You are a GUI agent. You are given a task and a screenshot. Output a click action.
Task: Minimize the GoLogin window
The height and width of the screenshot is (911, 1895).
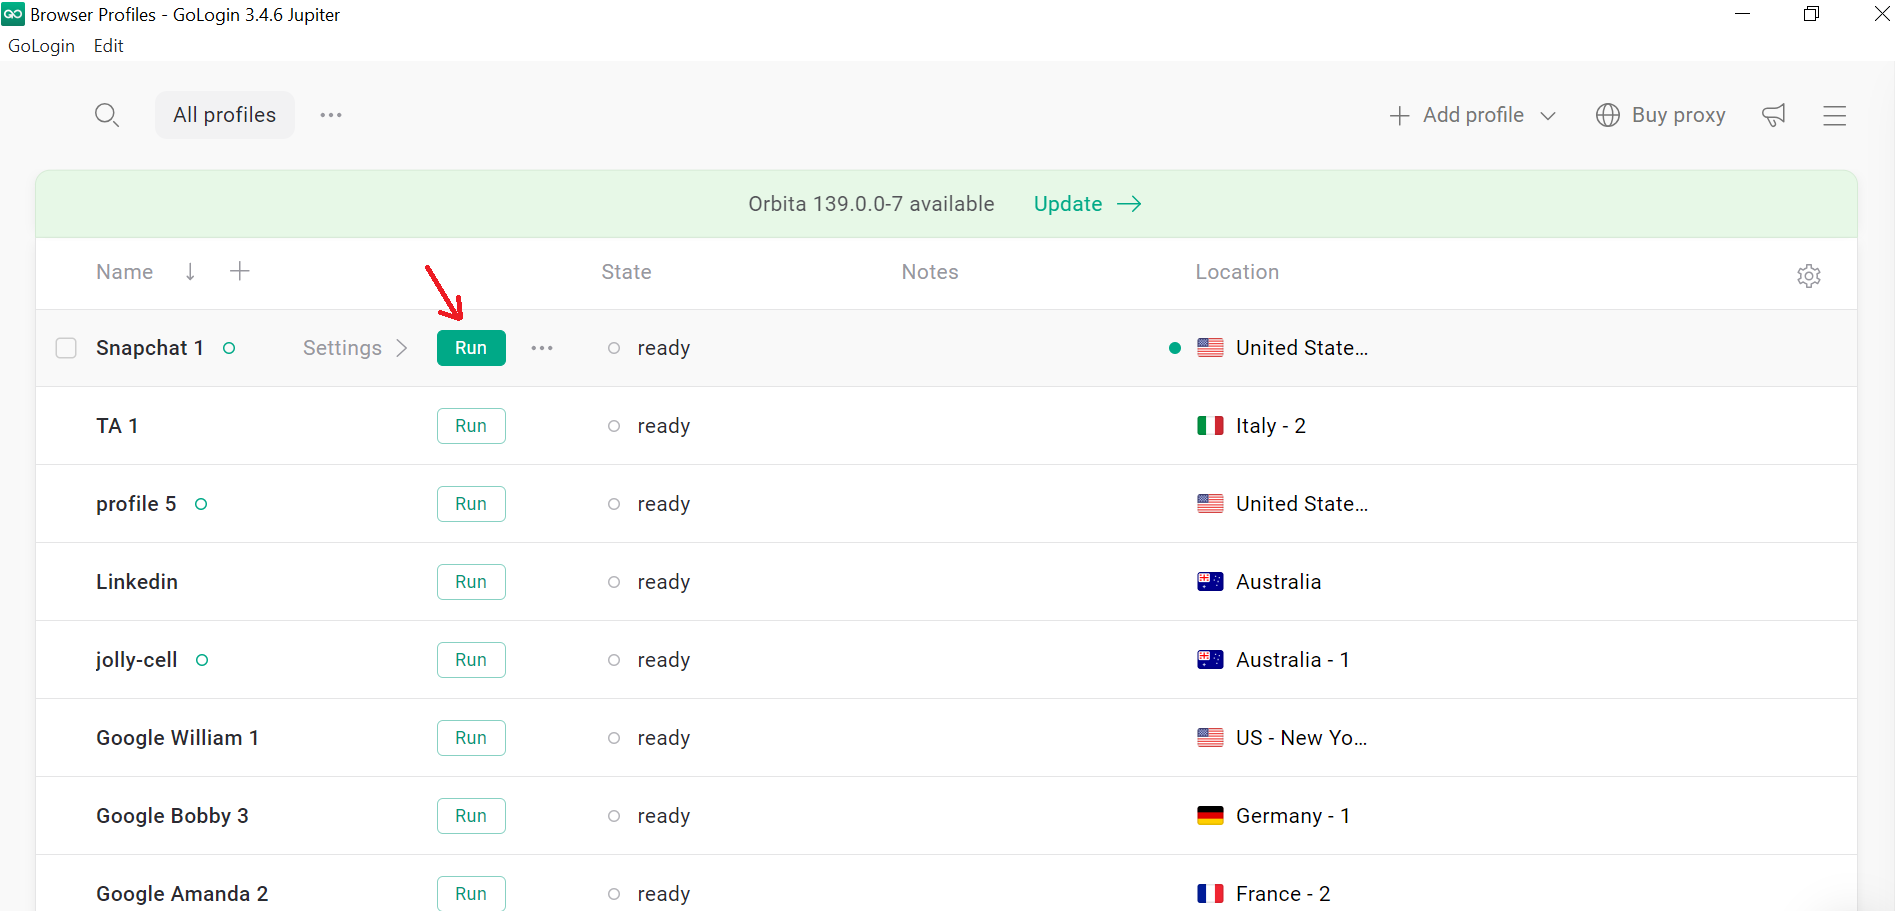pos(1742,14)
